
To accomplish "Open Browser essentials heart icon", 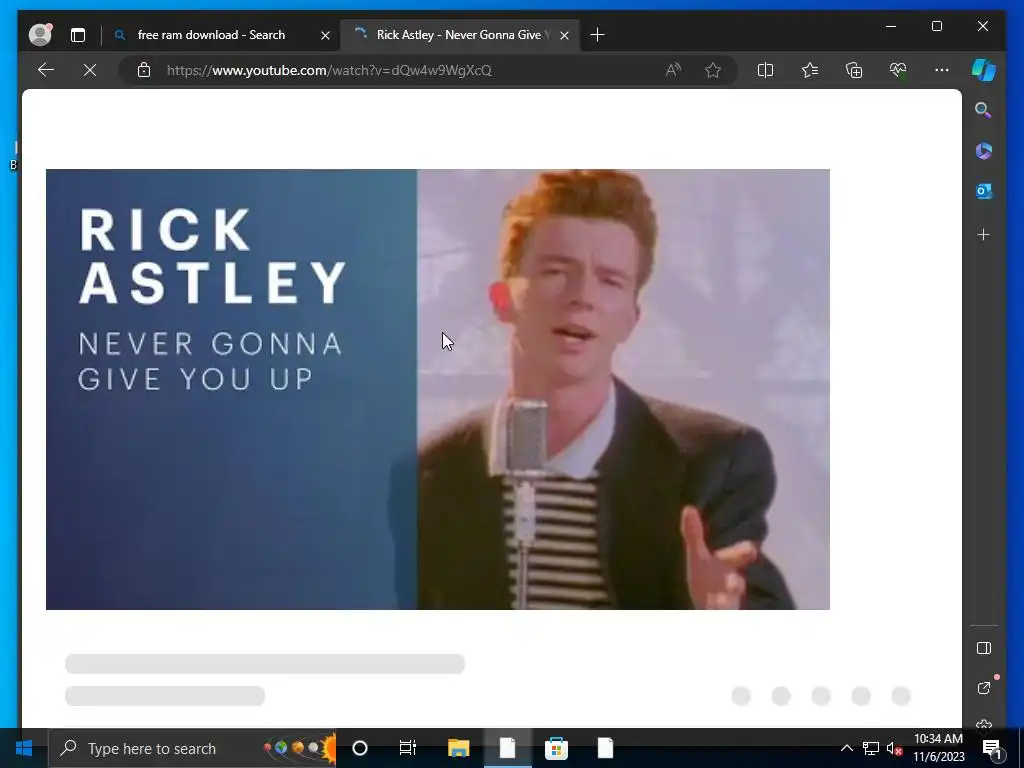I will [x=898, y=70].
